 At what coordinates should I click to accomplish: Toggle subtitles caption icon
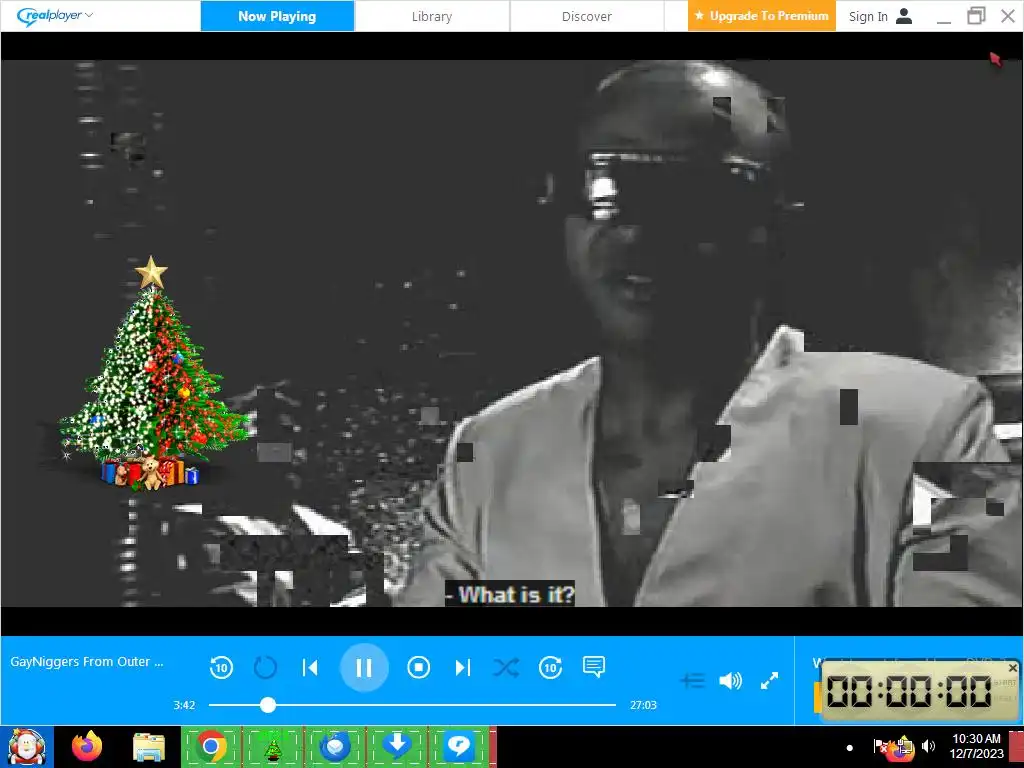coord(594,667)
